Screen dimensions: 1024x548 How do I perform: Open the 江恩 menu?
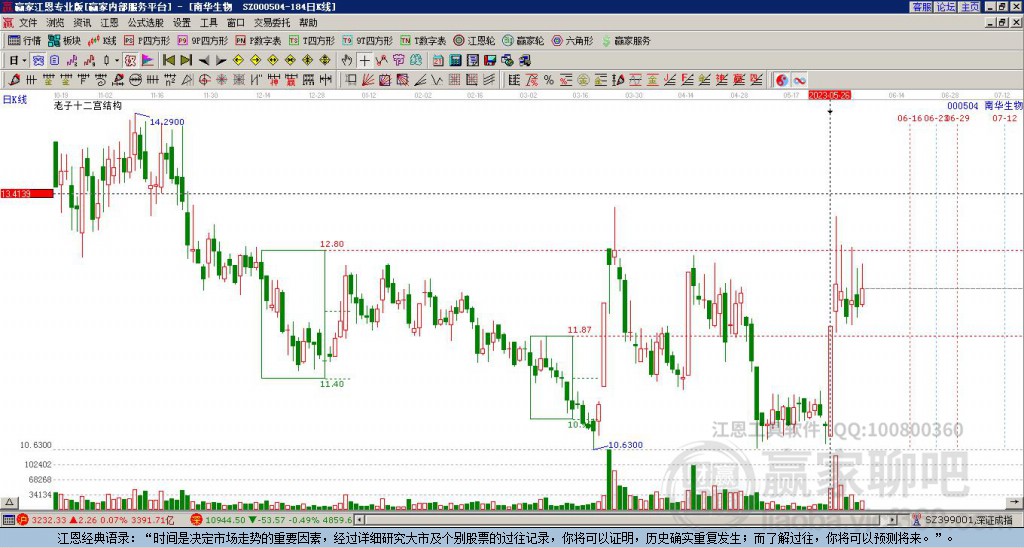click(x=109, y=23)
